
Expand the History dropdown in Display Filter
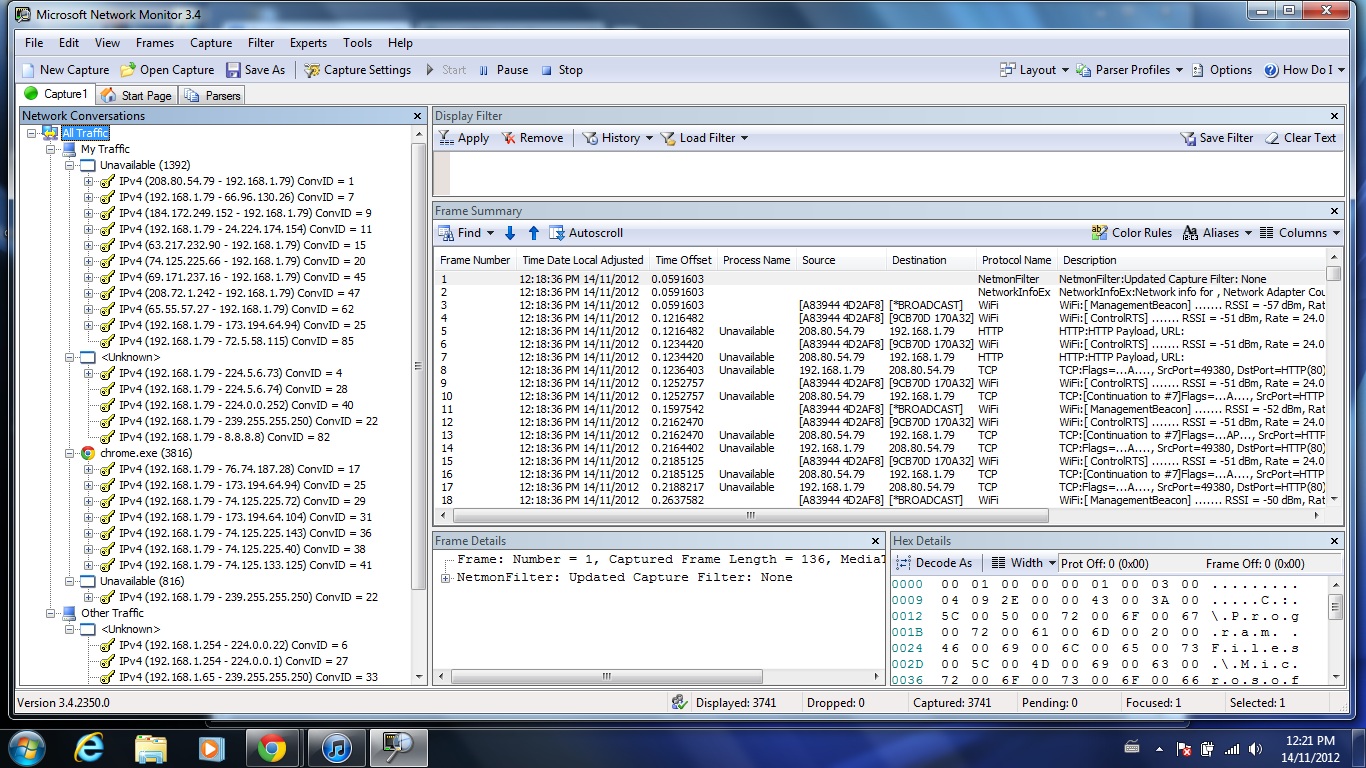pos(618,138)
